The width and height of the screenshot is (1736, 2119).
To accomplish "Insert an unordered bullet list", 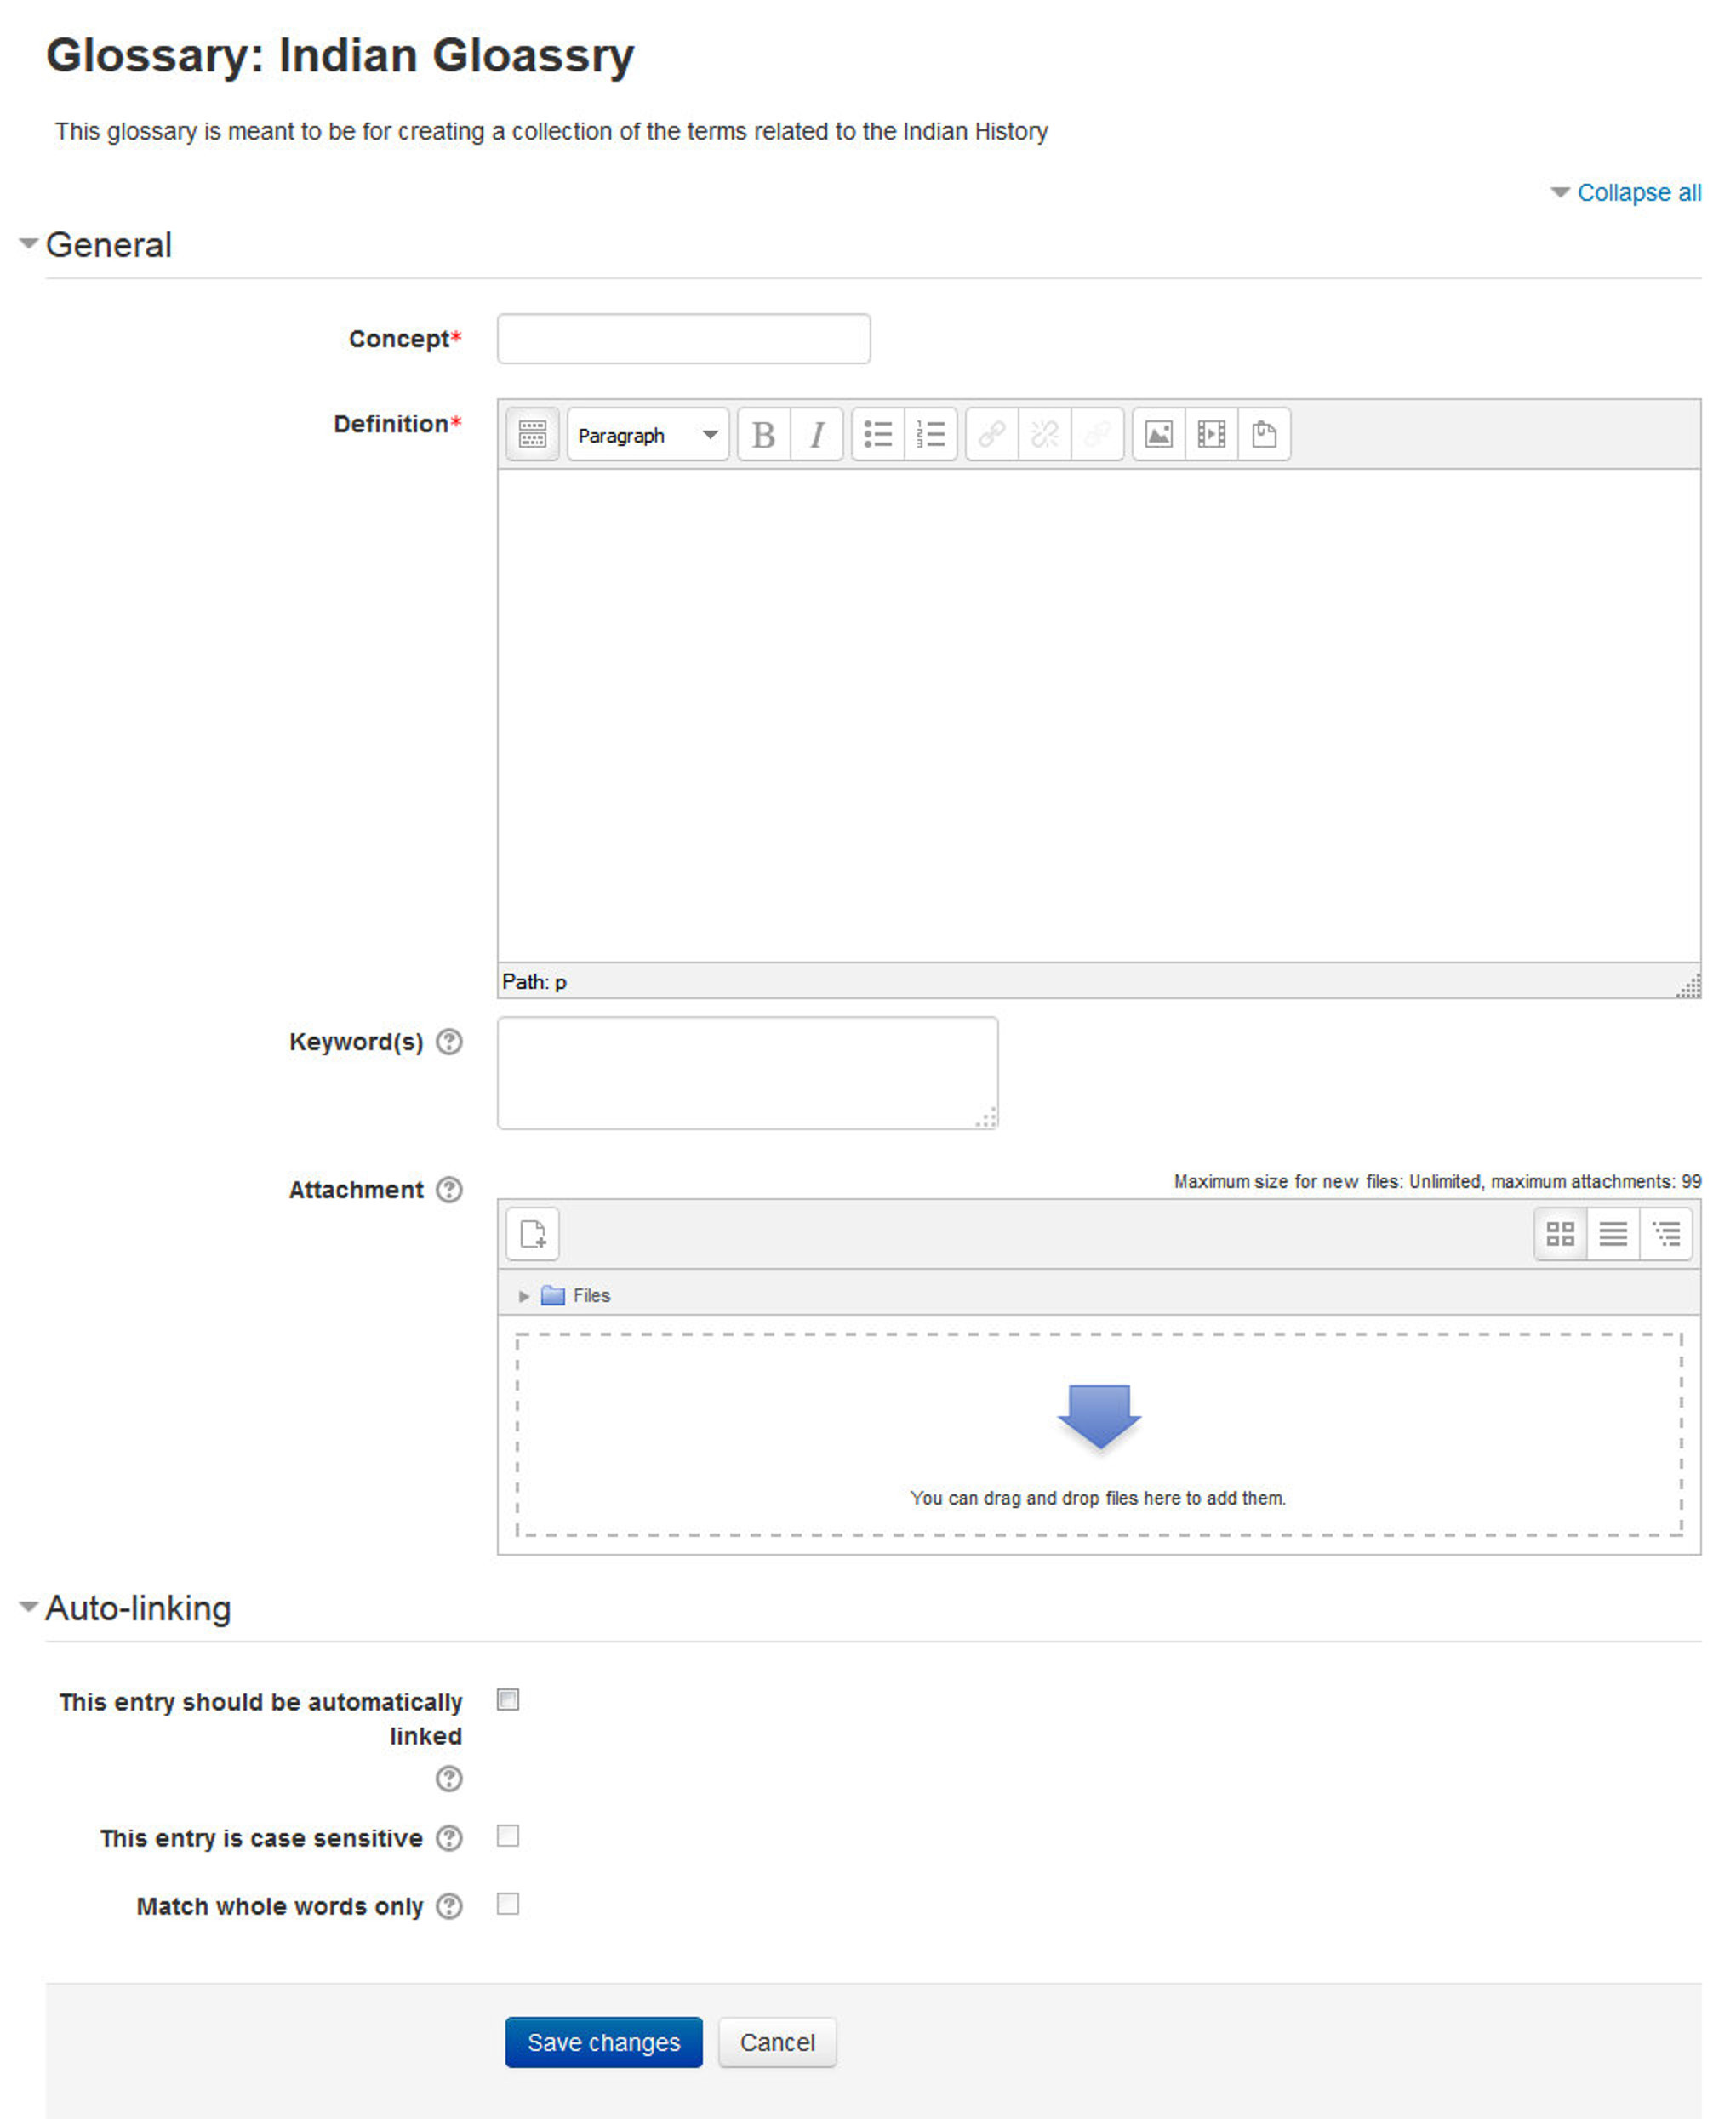I will [878, 434].
